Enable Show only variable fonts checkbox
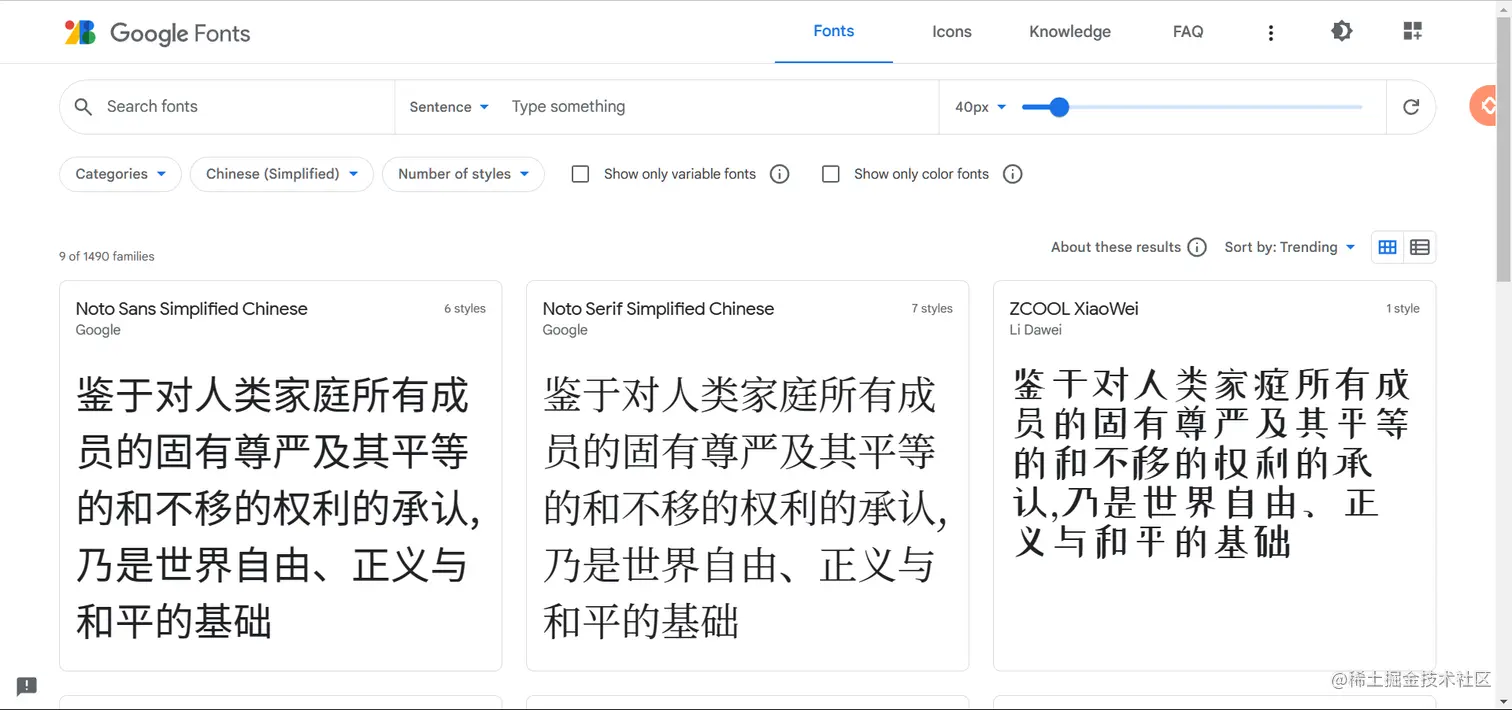 [580, 174]
